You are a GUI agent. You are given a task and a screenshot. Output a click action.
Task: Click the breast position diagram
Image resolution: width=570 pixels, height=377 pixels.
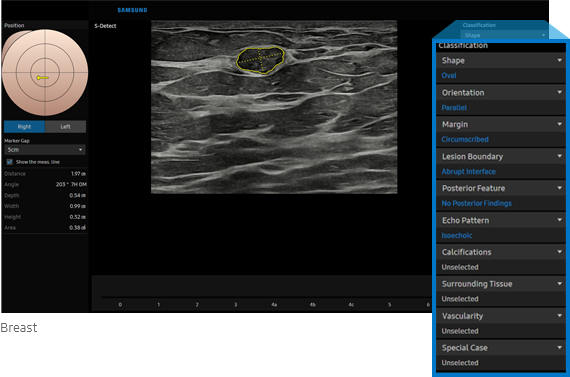click(45, 72)
